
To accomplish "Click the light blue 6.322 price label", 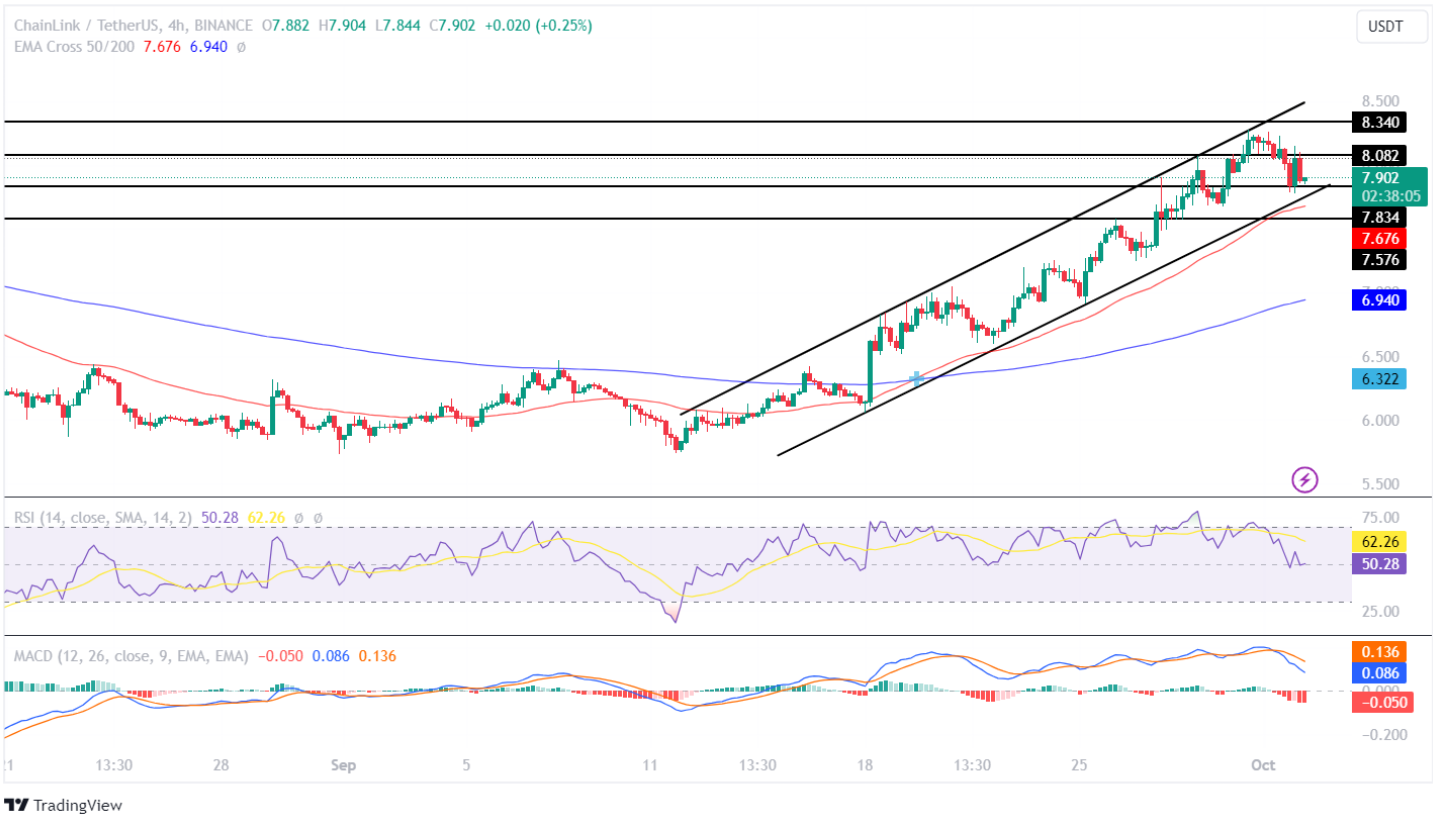I will pos(1379,379).
